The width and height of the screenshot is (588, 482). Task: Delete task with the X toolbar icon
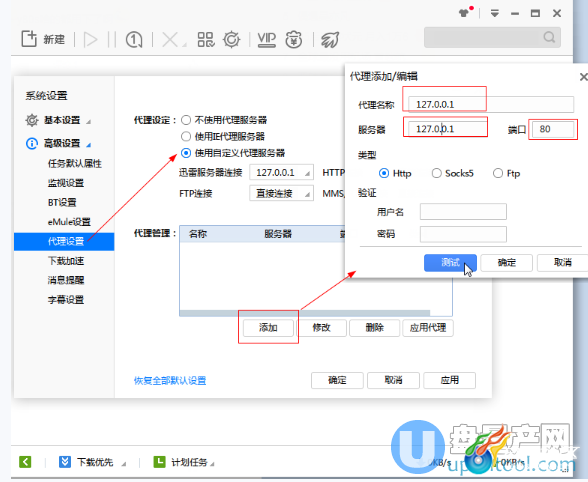tap(170, 39)
